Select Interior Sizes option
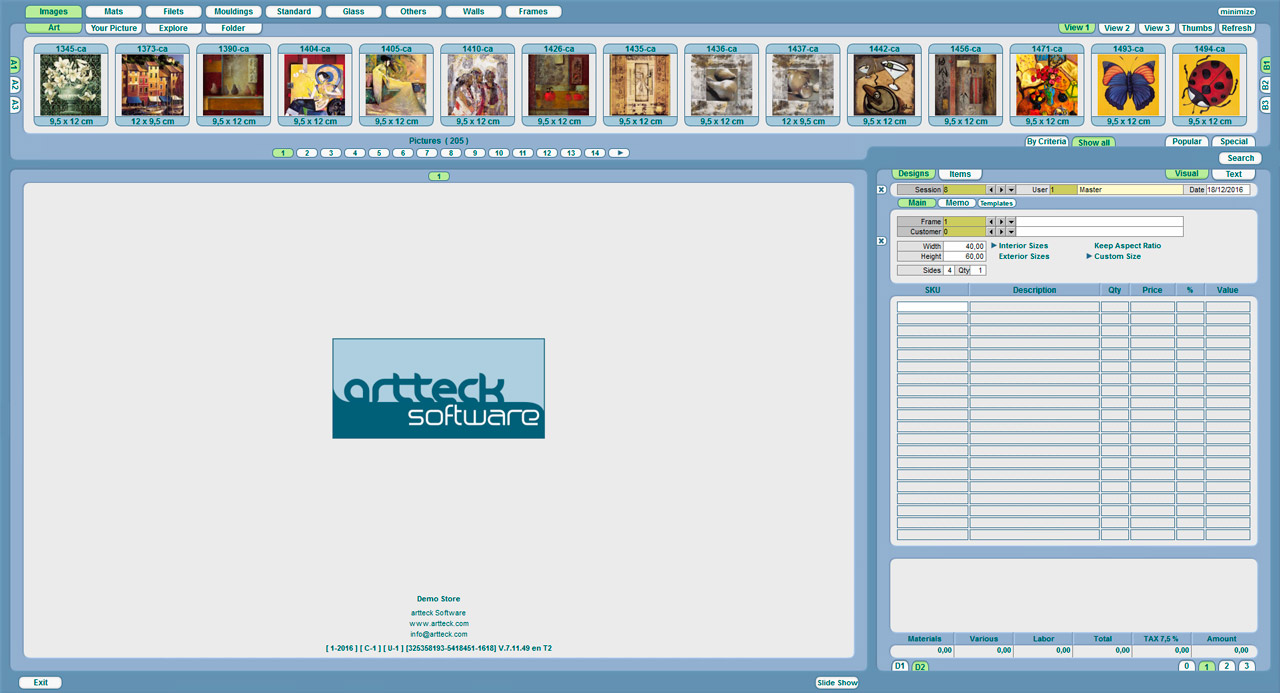 tap(1023, 245)
